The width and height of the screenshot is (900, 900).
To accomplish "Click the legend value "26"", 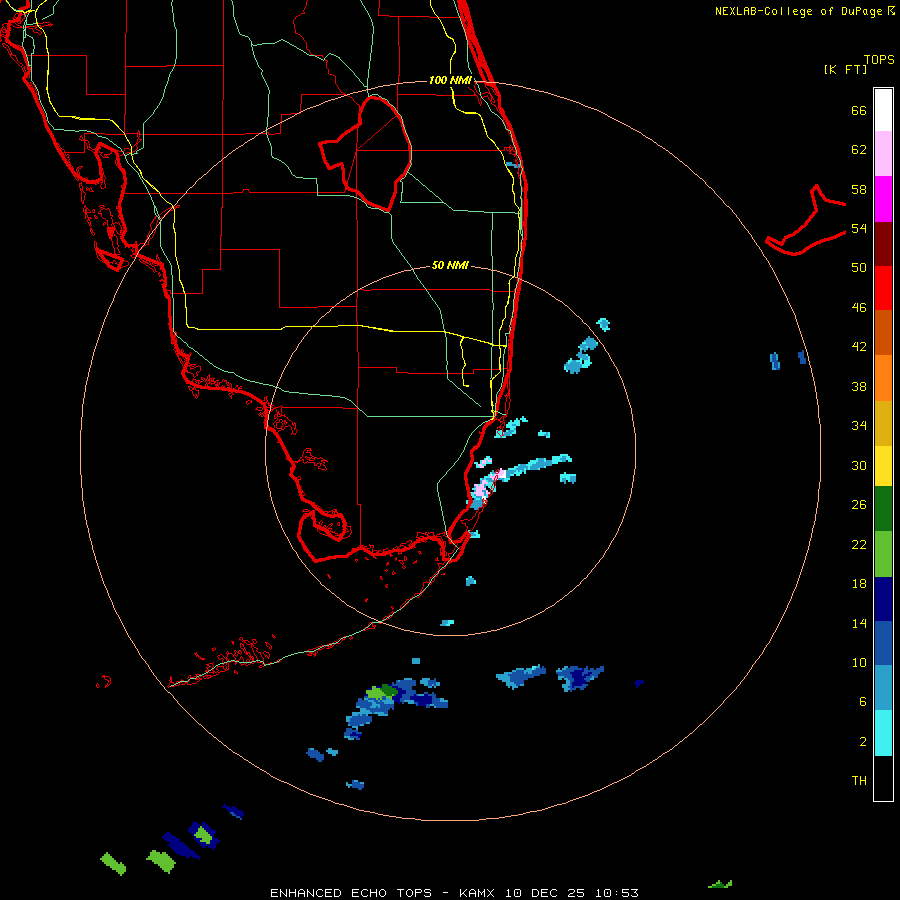I will pyautogui.click(x=859, y=505).
